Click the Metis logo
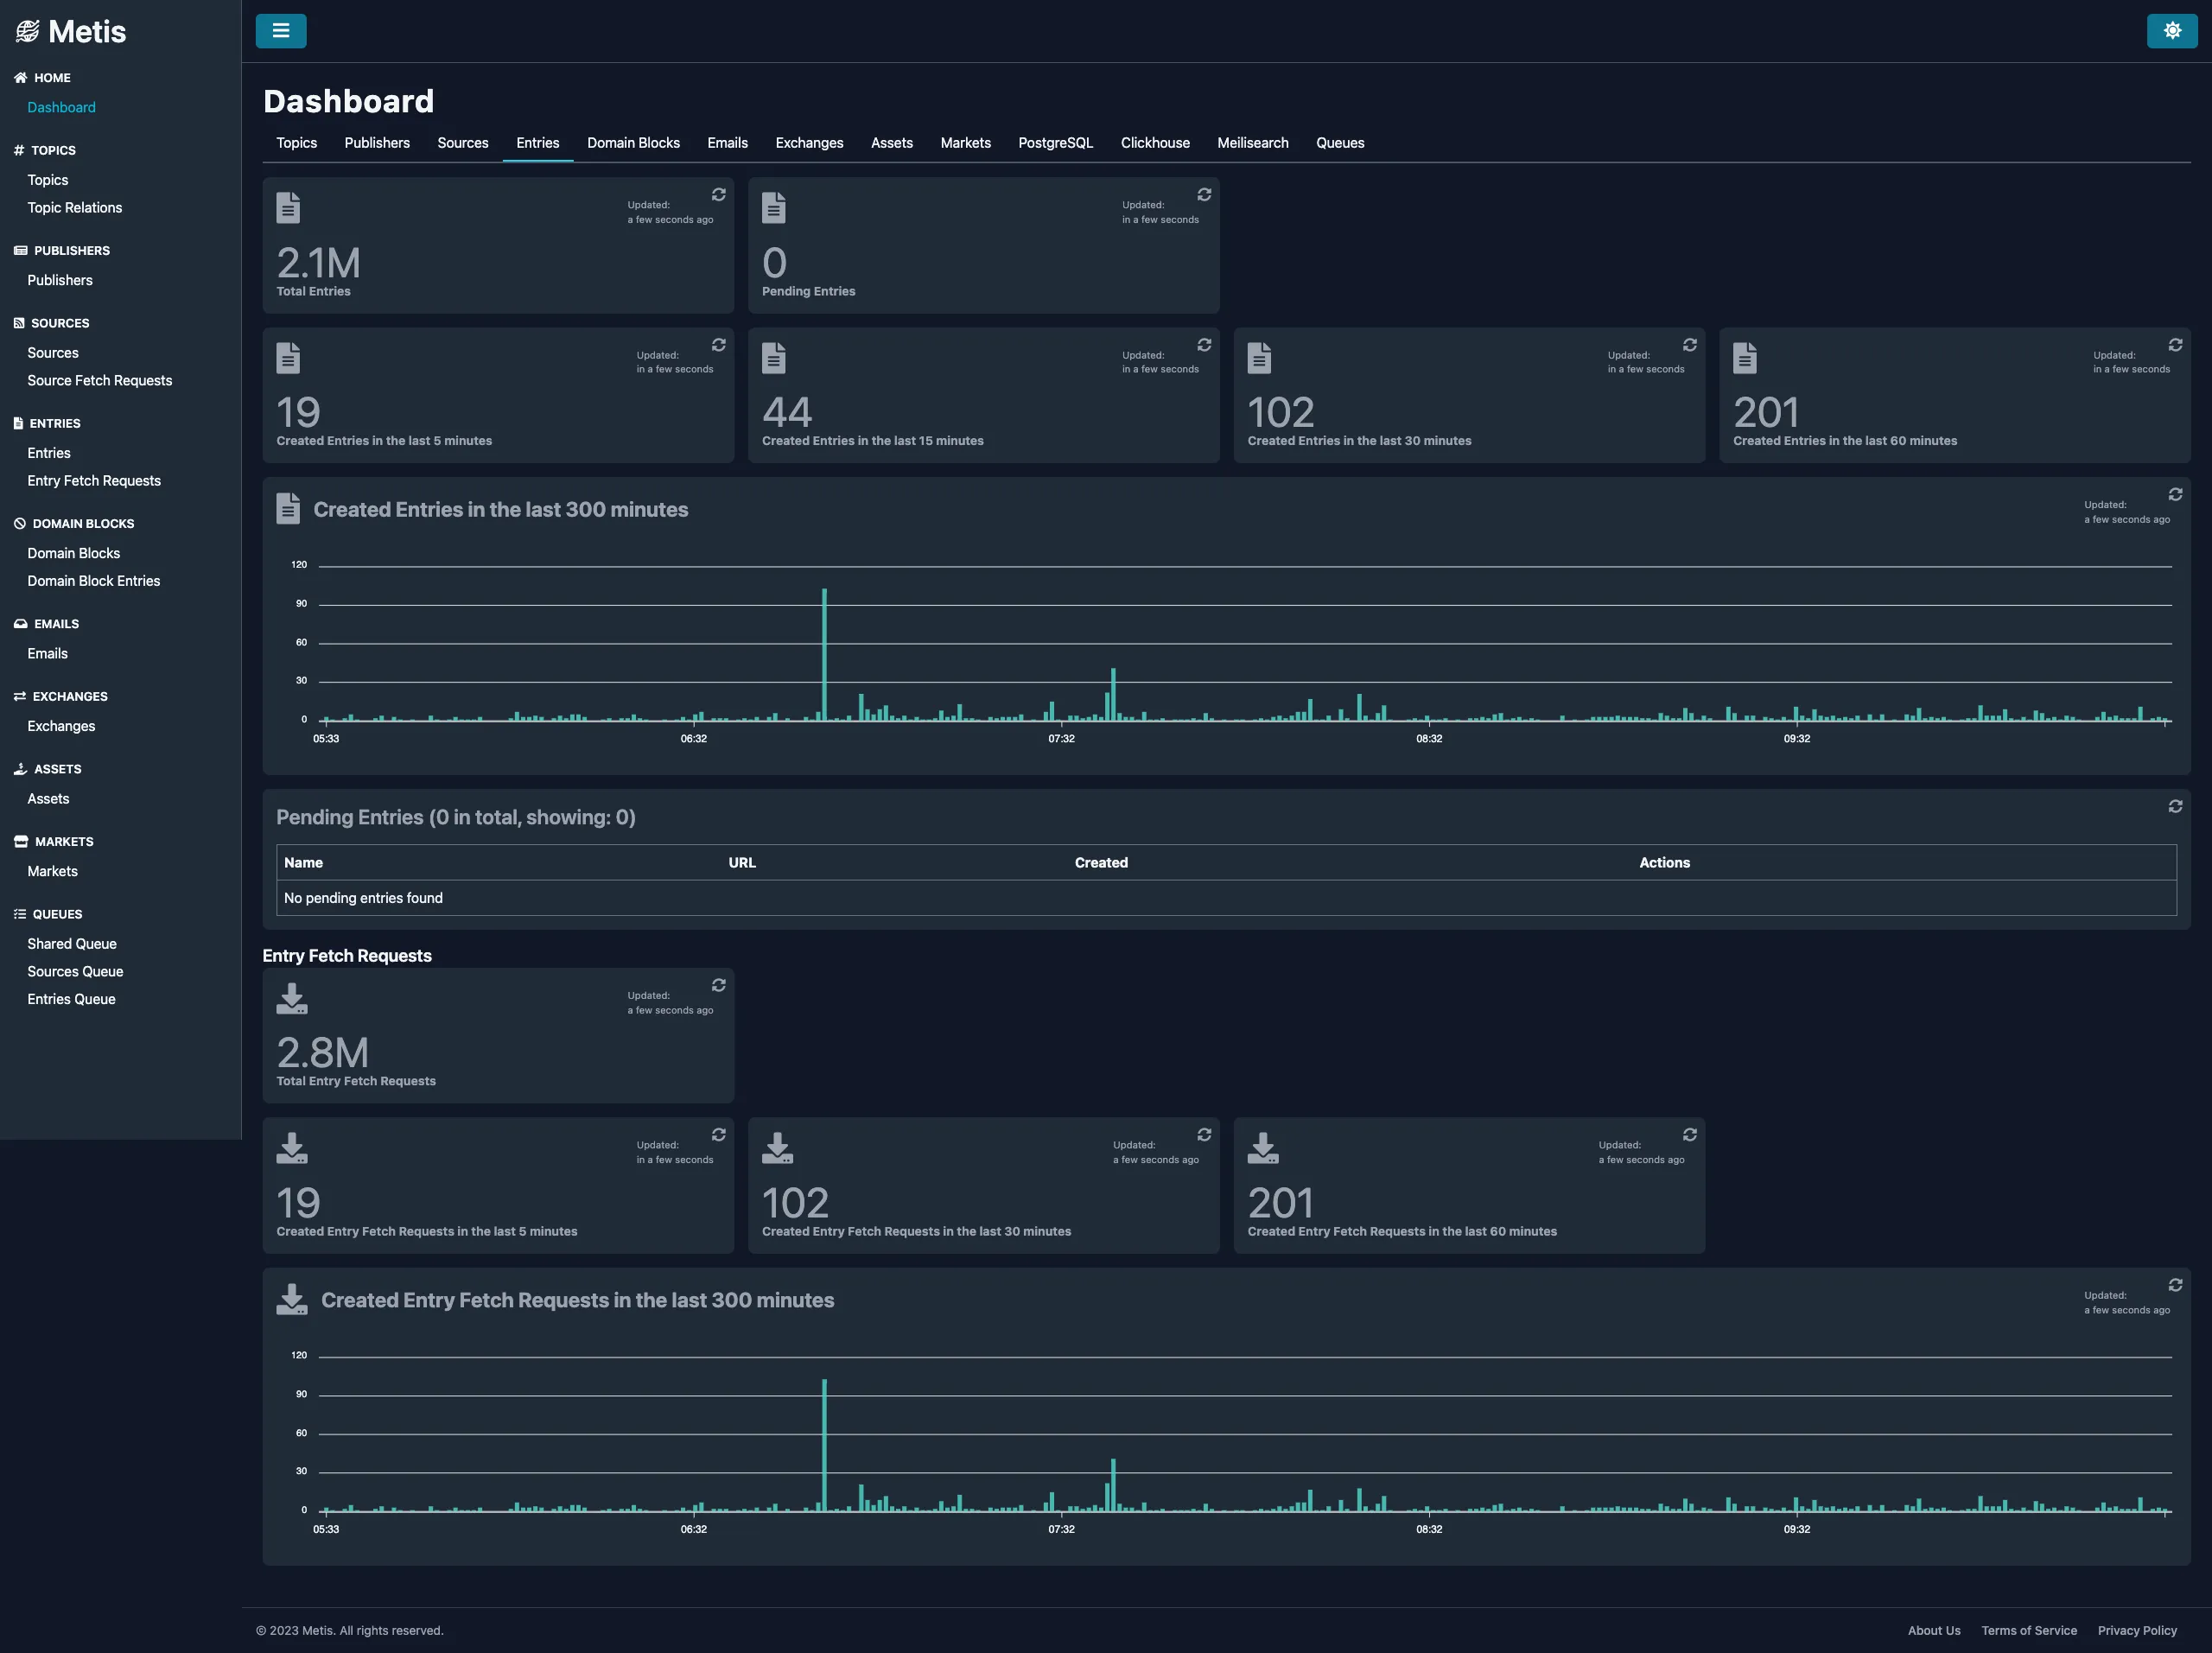Screen dimensions: 2212x1653 71,31
